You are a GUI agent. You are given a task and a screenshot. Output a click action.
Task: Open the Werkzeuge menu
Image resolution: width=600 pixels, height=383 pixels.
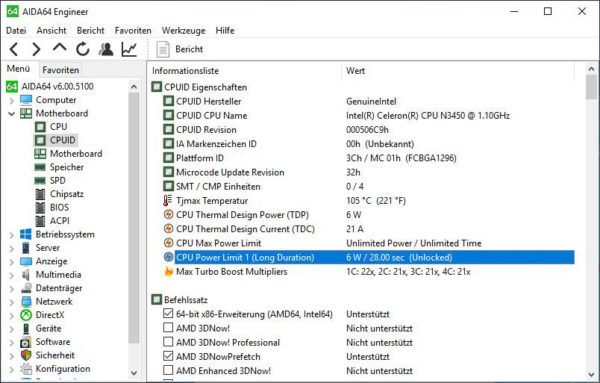pyautogui.click(x=183, y=30)
